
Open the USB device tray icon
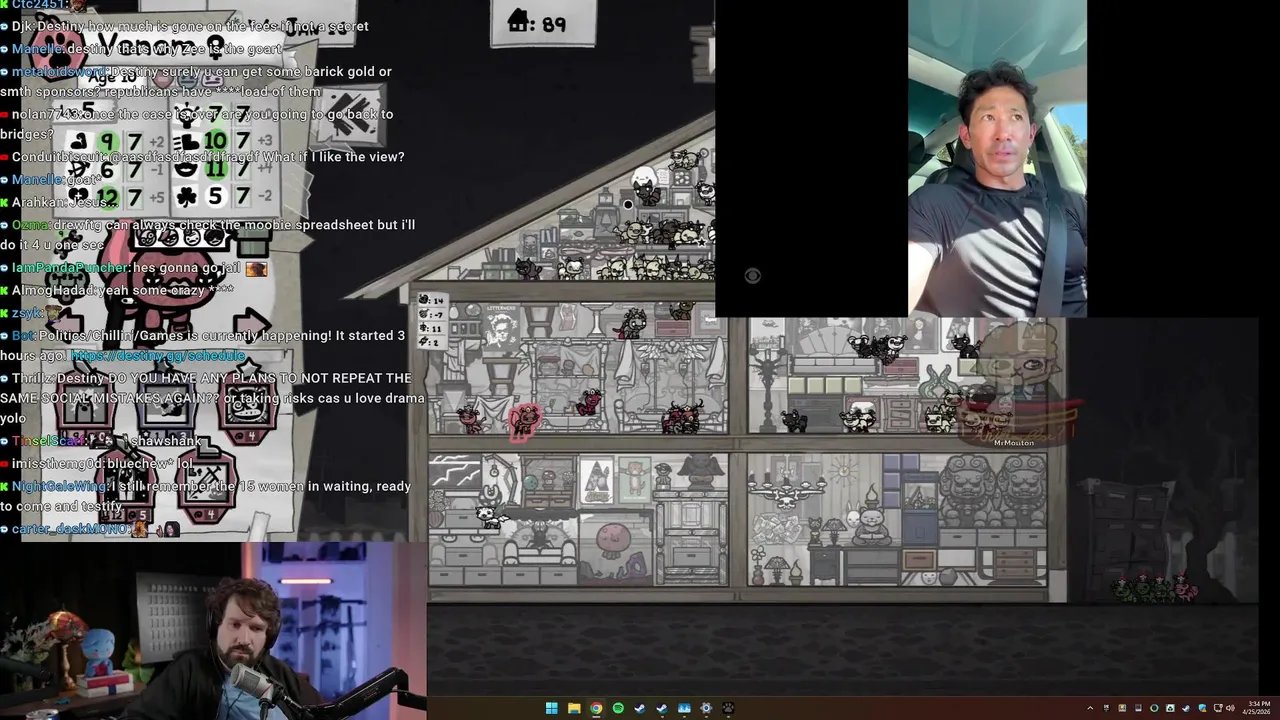[x=1106, y=708]
